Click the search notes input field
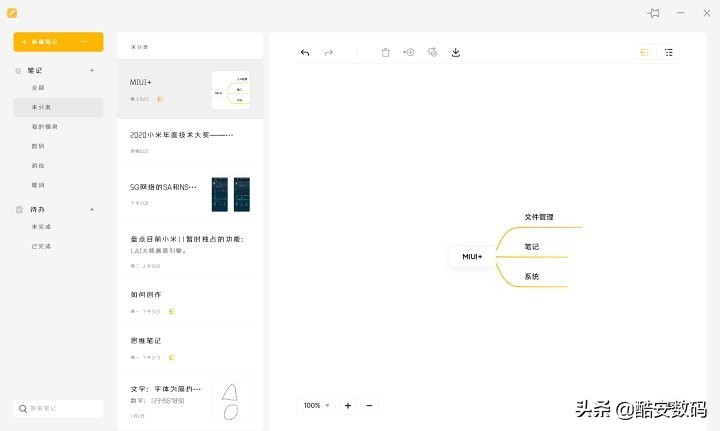 coord(58,409)
